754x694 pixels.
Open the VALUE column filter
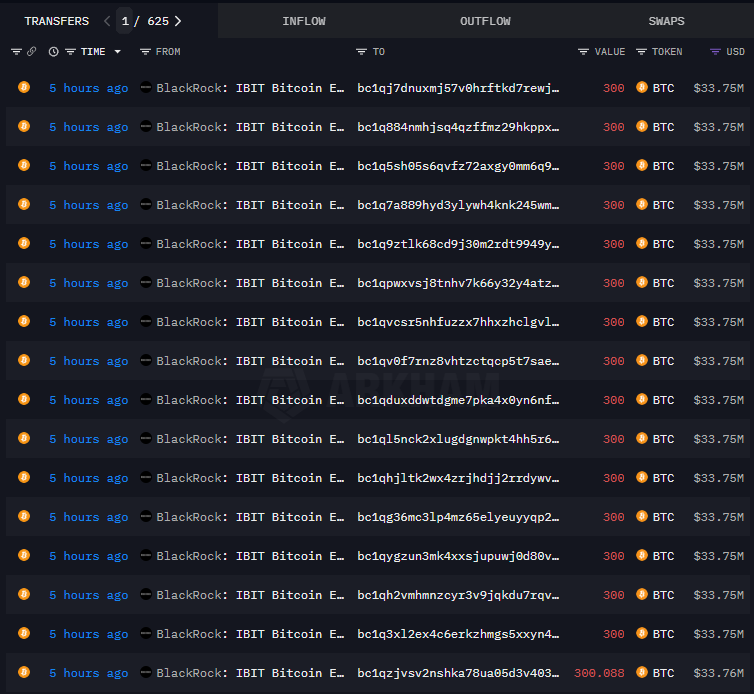(583, 51)
